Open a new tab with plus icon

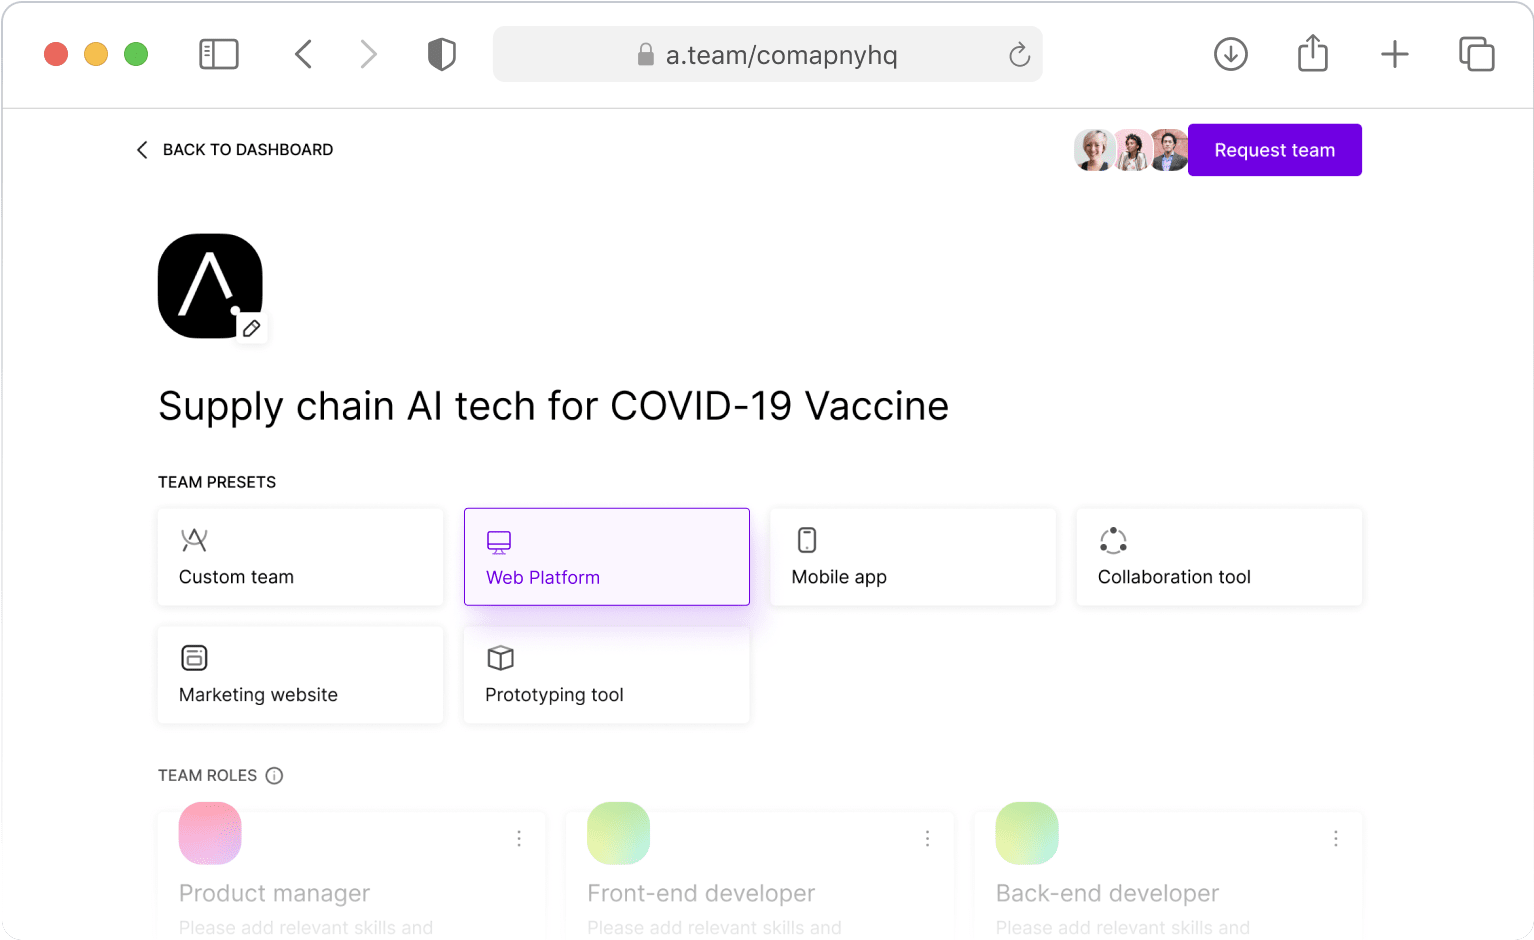coord(1394,54)
